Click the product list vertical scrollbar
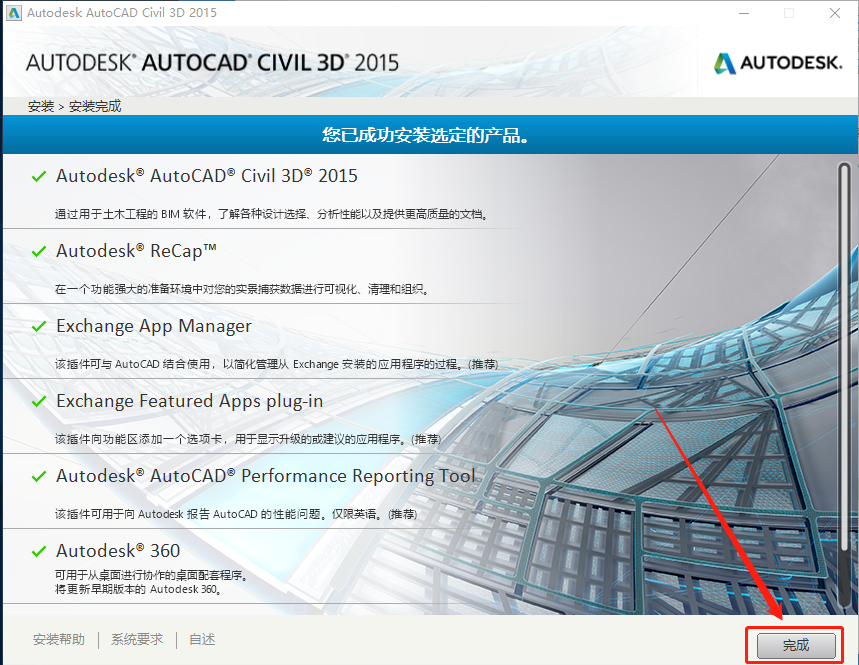Viewport: 859px width, 665px height. [844, 386]
